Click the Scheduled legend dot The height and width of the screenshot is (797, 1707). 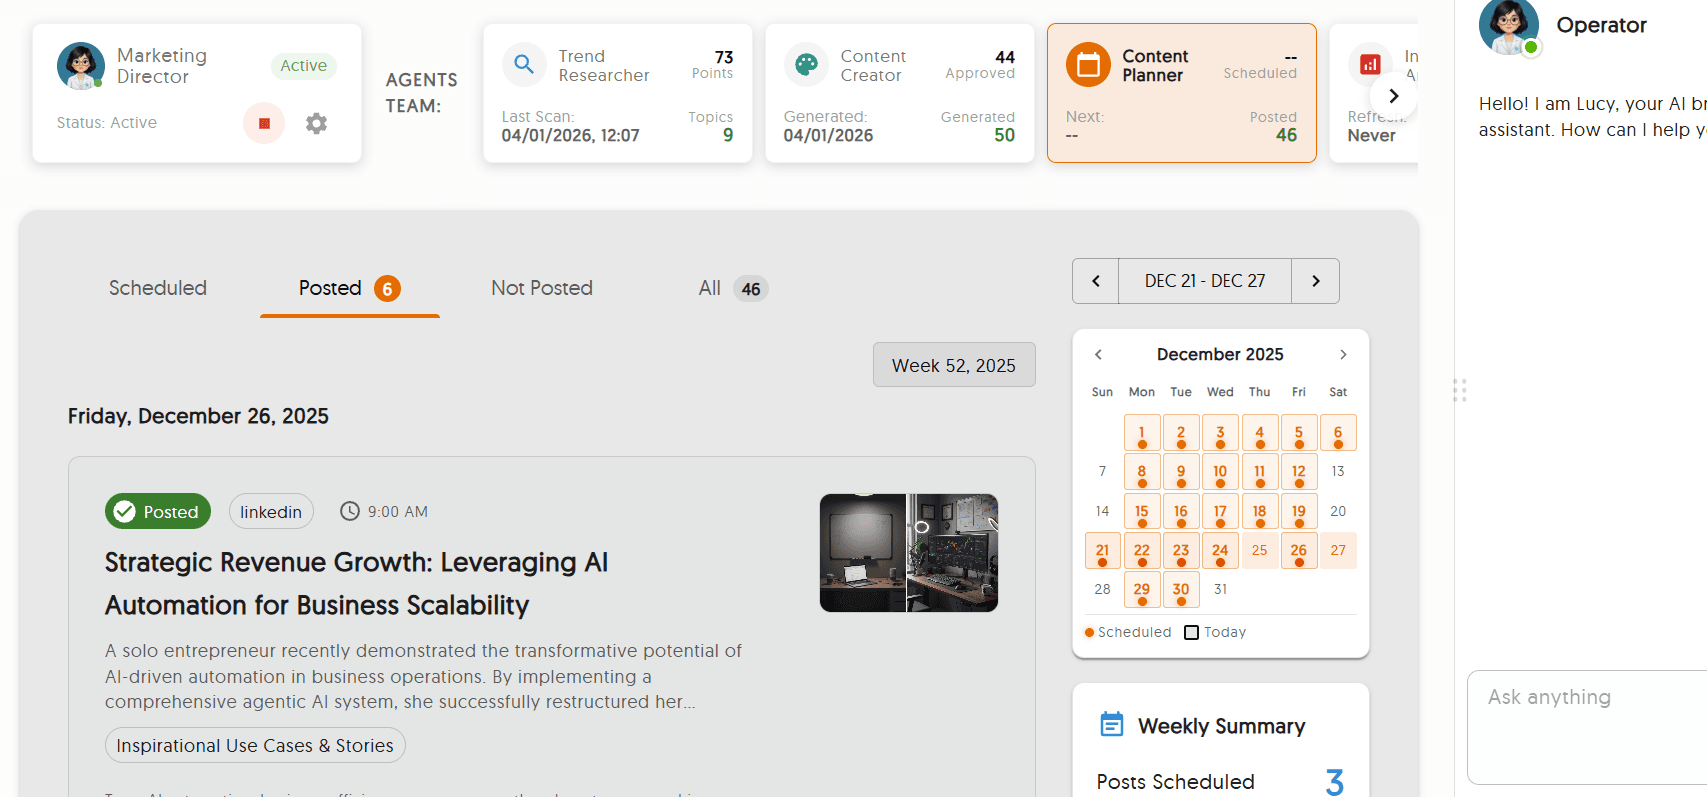[x=1090, y=632]
